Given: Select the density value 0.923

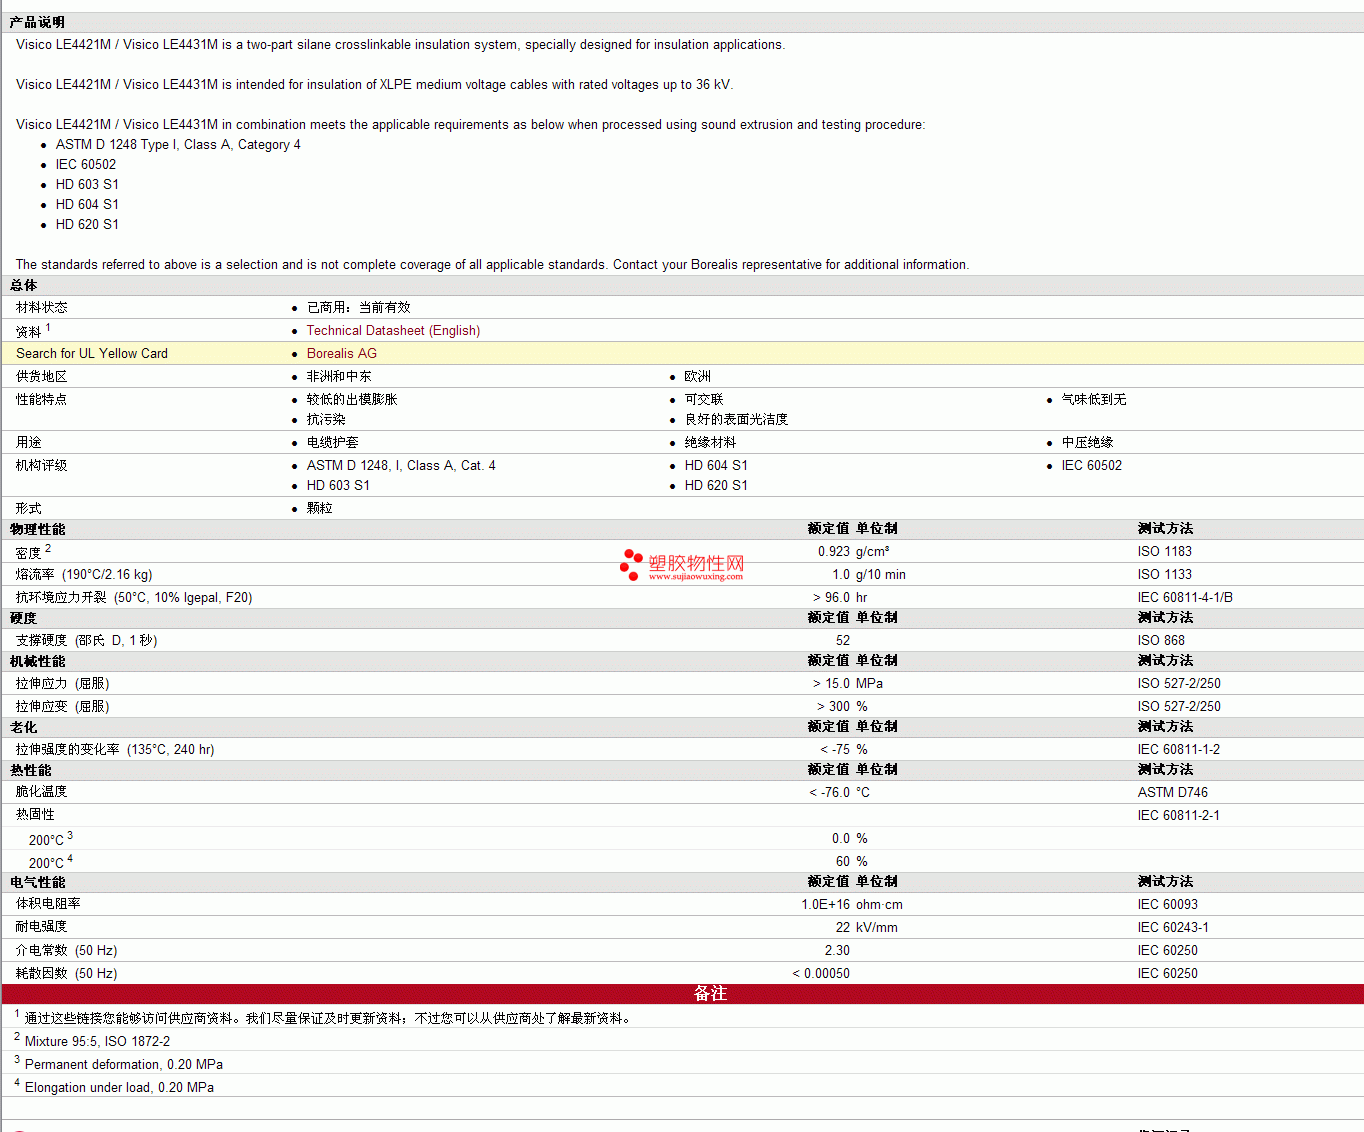Looking at the screenshot, I should click(834, 552).
